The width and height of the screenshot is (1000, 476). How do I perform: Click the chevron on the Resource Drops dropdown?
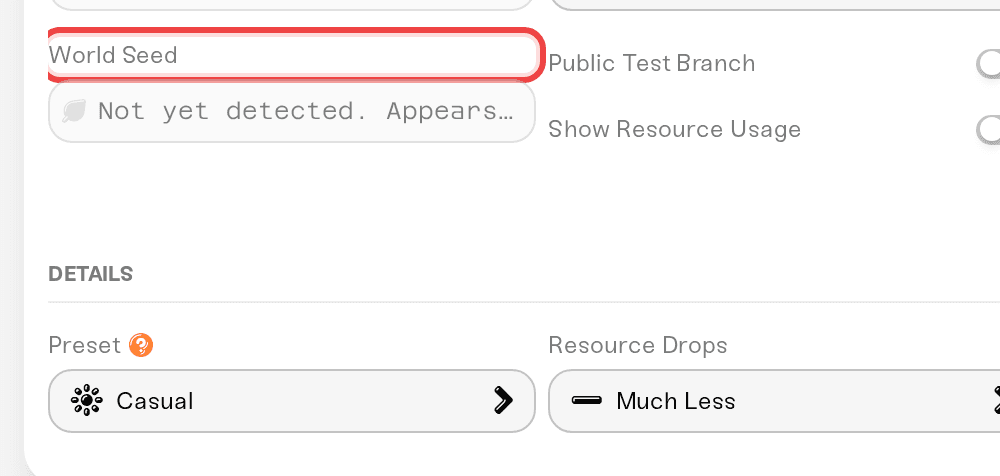[996, 401]
